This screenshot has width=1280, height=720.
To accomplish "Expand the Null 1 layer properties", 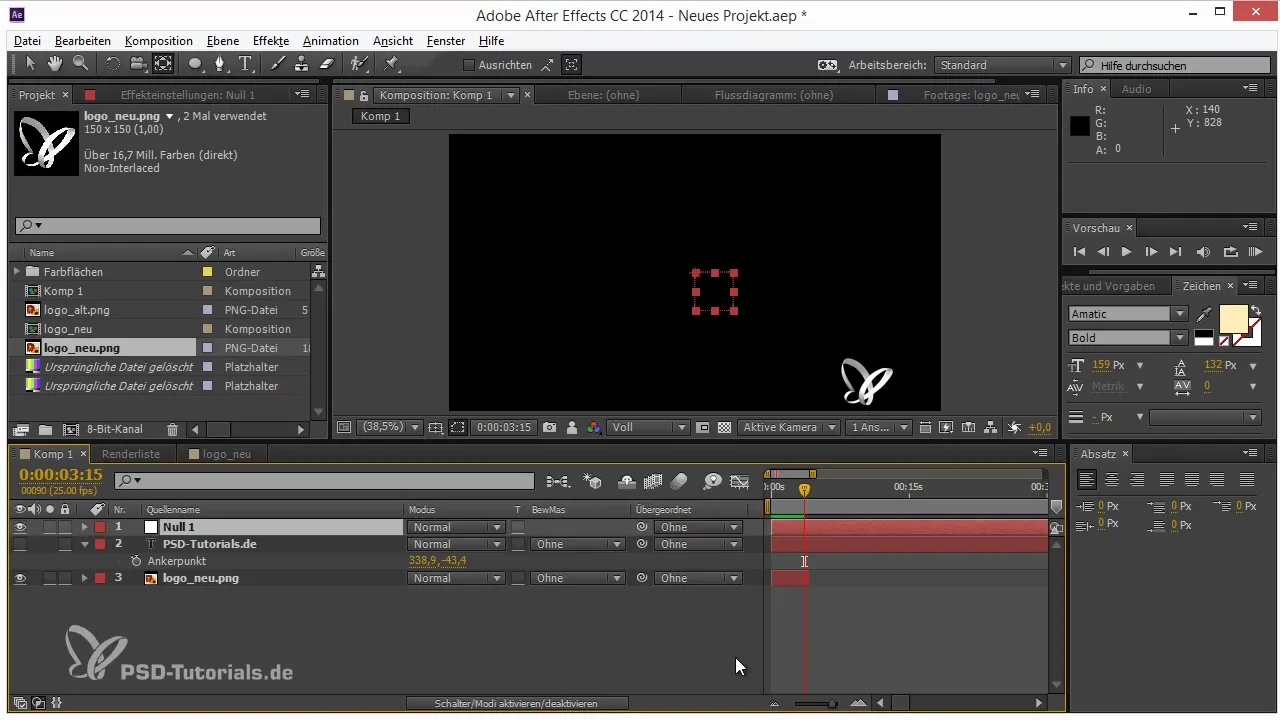I will point(85,527).
